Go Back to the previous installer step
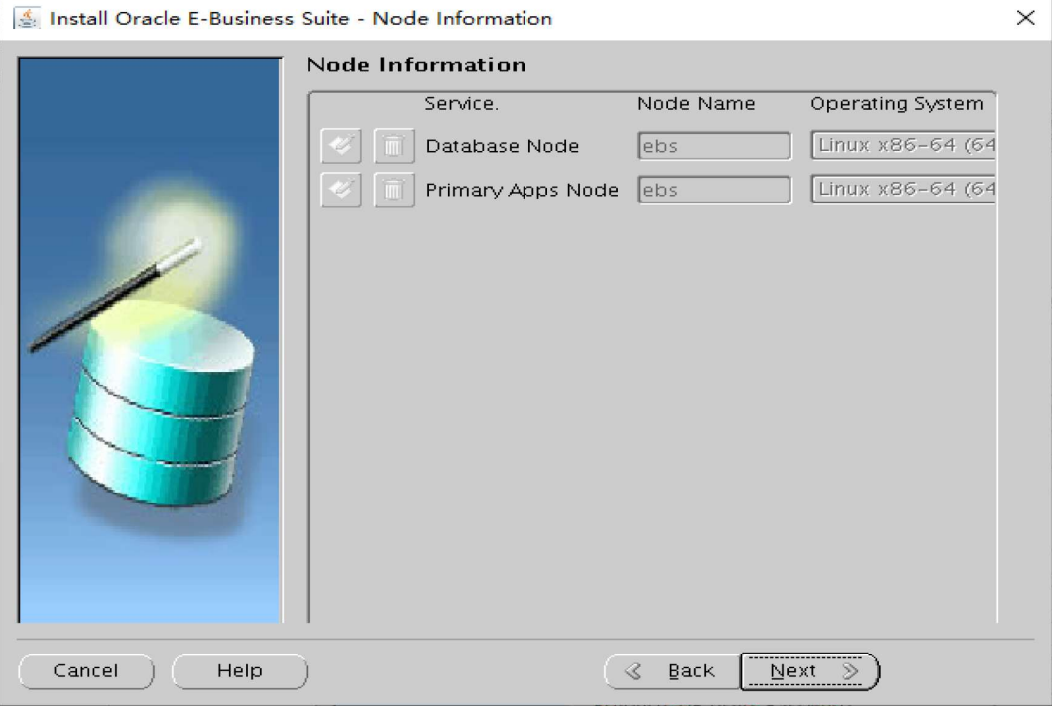Screen dimensions: 1052x706 [672, 670]
